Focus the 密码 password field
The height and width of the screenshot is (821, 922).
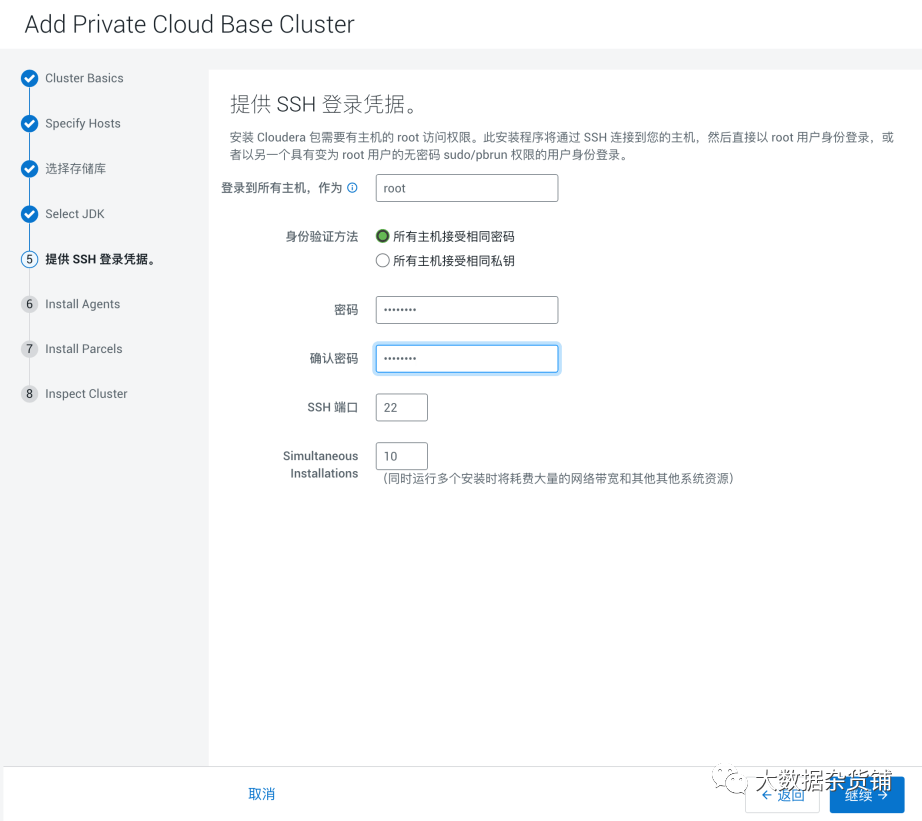(467, 310)
